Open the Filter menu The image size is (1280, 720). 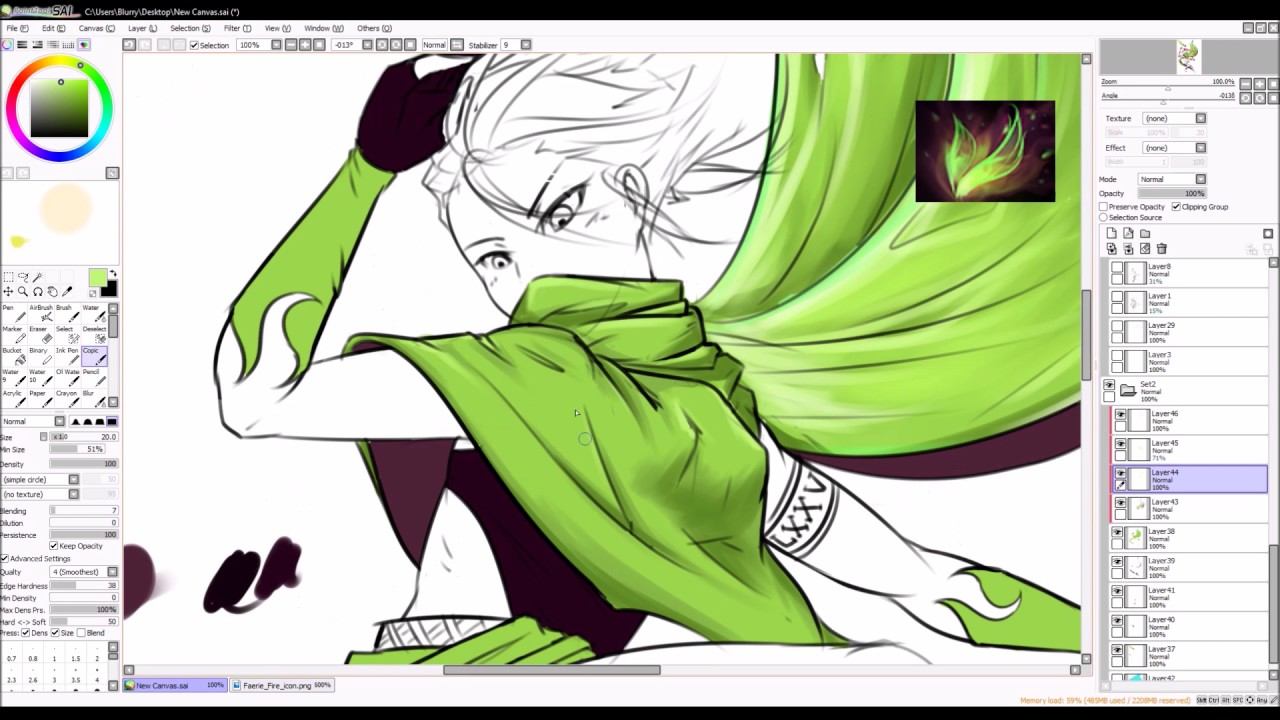pos(237,28)
